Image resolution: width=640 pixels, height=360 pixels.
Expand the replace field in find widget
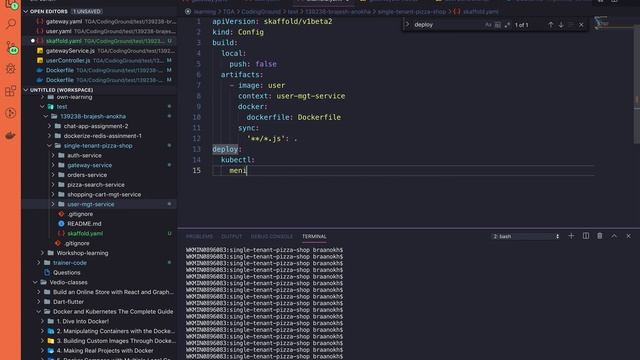[x=407, y=24]
